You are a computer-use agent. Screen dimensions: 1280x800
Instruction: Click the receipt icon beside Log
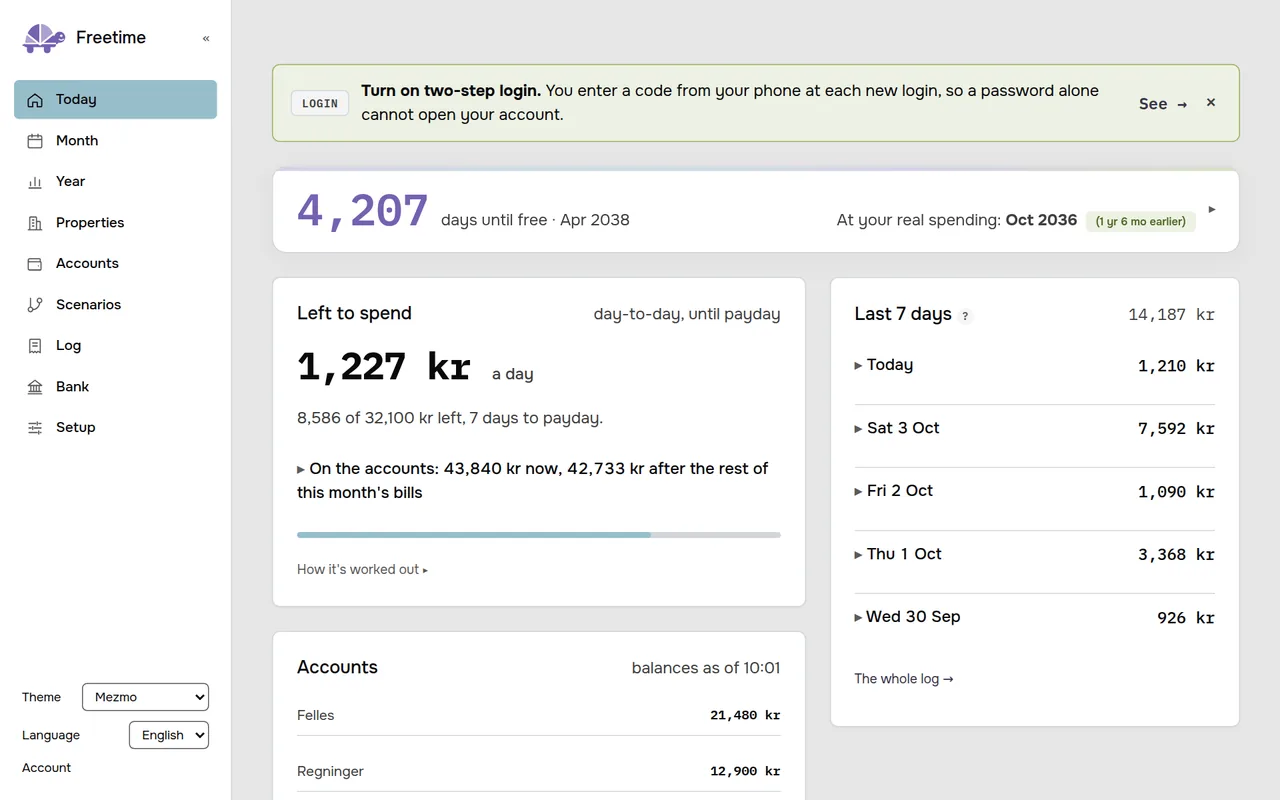pyautogui.click(x=35, y=346)
